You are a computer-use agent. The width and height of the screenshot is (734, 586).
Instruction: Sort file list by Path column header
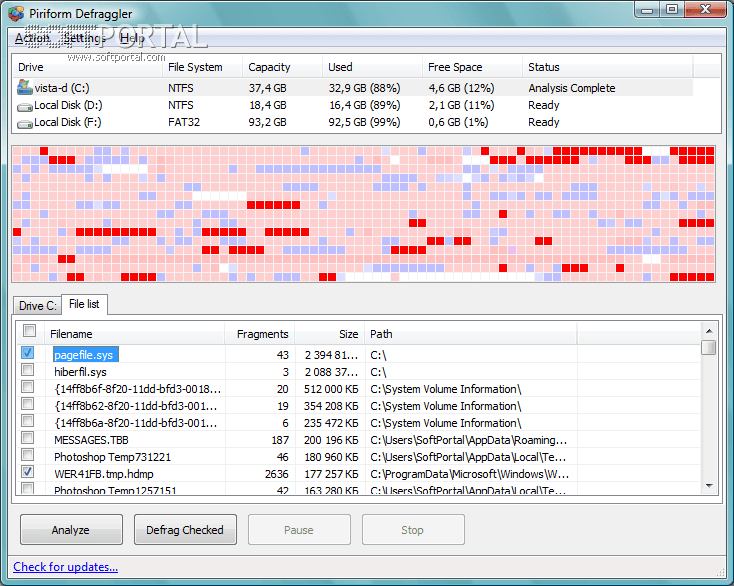pos(471,334)
